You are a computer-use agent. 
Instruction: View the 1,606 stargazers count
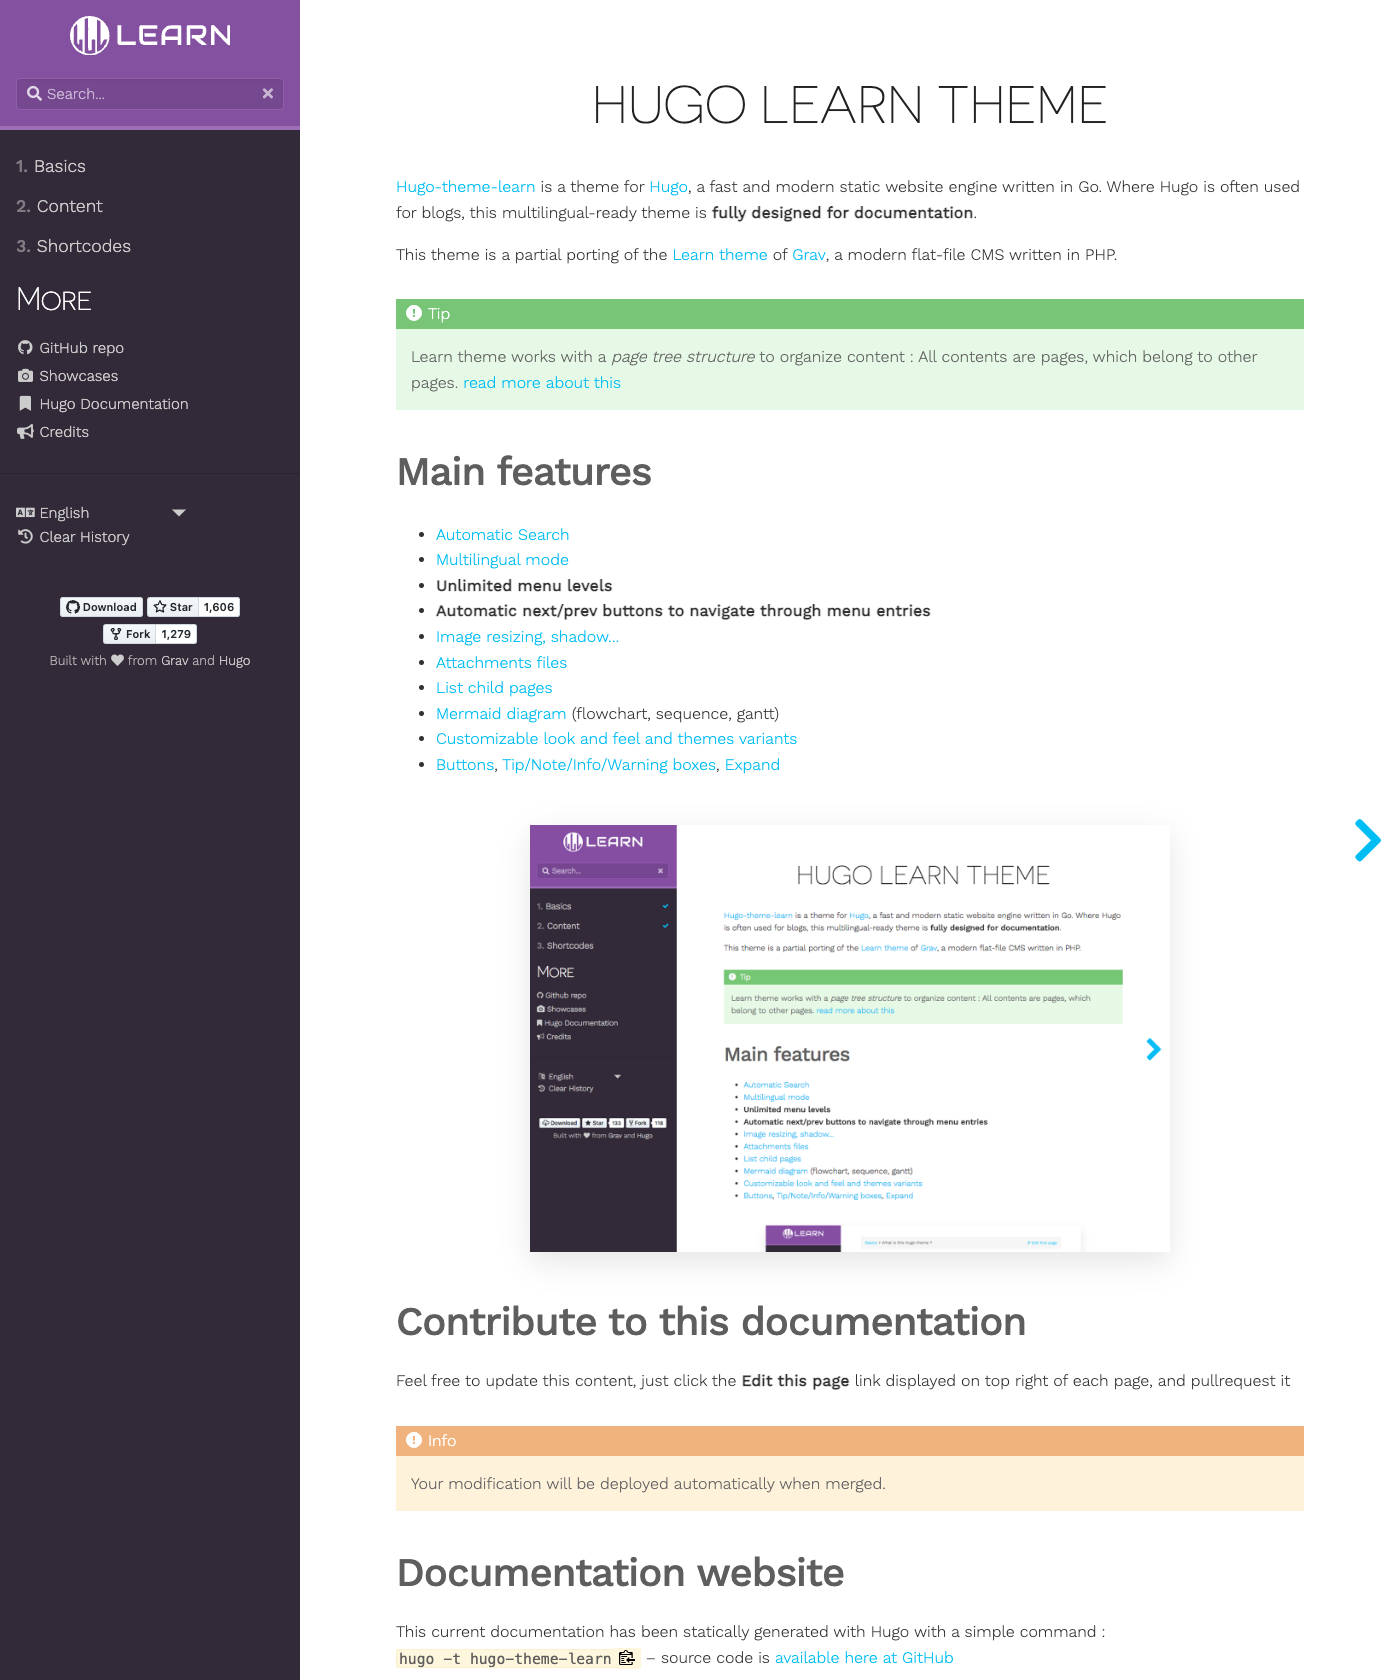(x=219, y=607)
